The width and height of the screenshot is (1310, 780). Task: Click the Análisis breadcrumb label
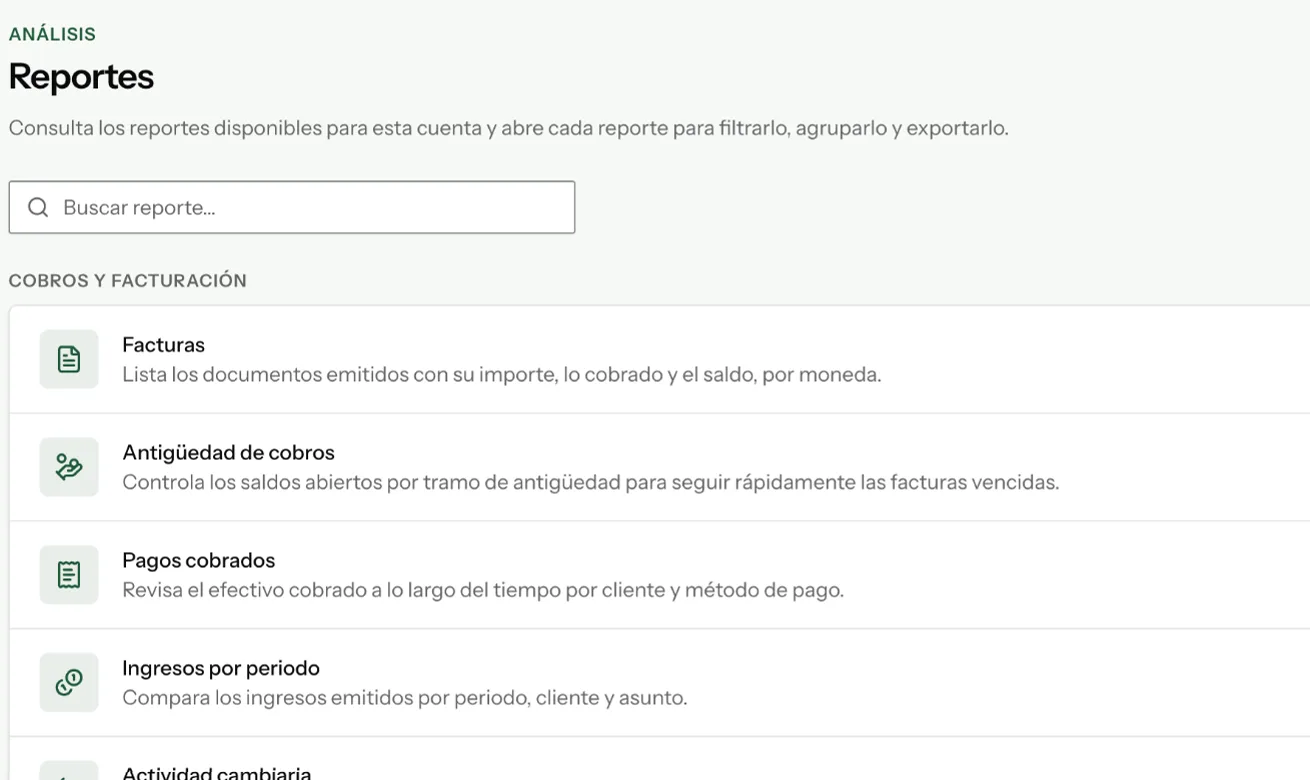[x=52, y=34]
